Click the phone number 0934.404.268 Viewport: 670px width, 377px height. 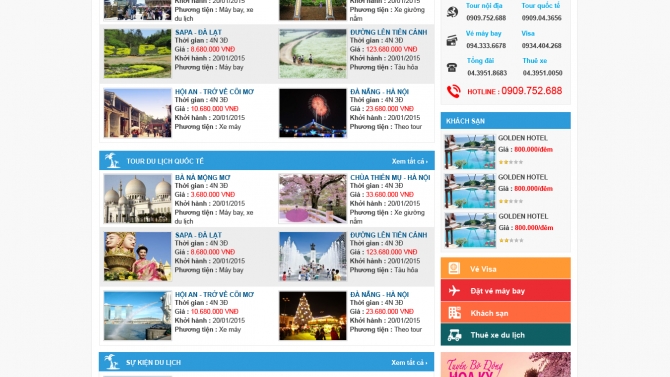click(x=541, y=46)
